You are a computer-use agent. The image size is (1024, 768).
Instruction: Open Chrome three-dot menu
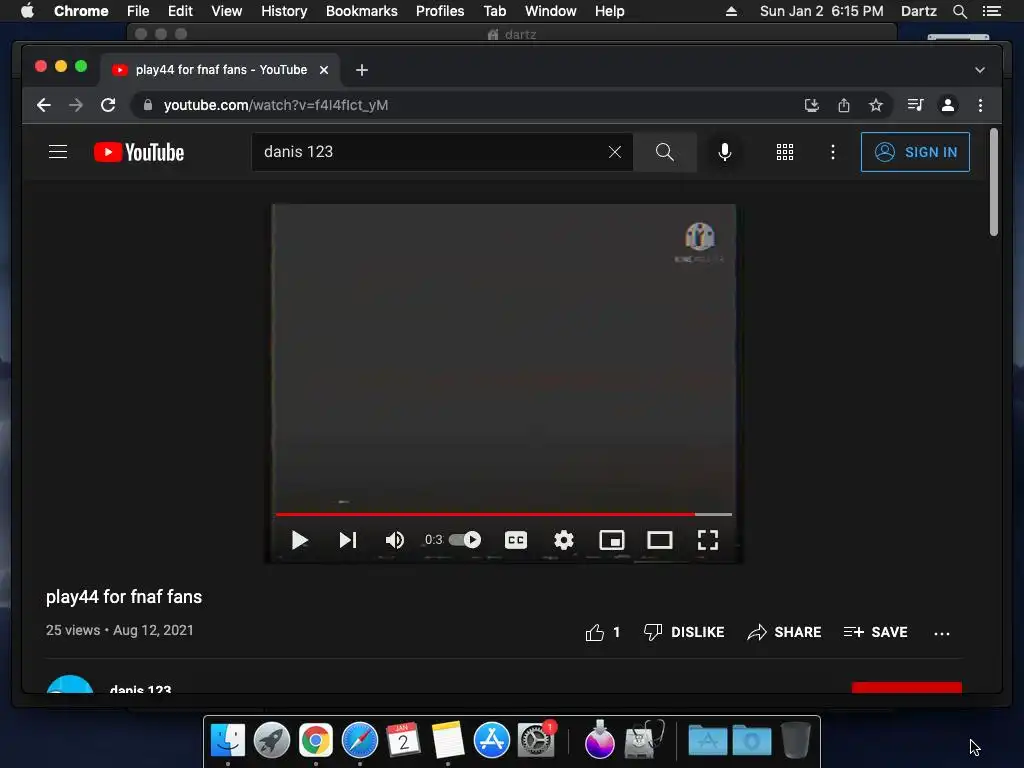(x=980, y=105)
